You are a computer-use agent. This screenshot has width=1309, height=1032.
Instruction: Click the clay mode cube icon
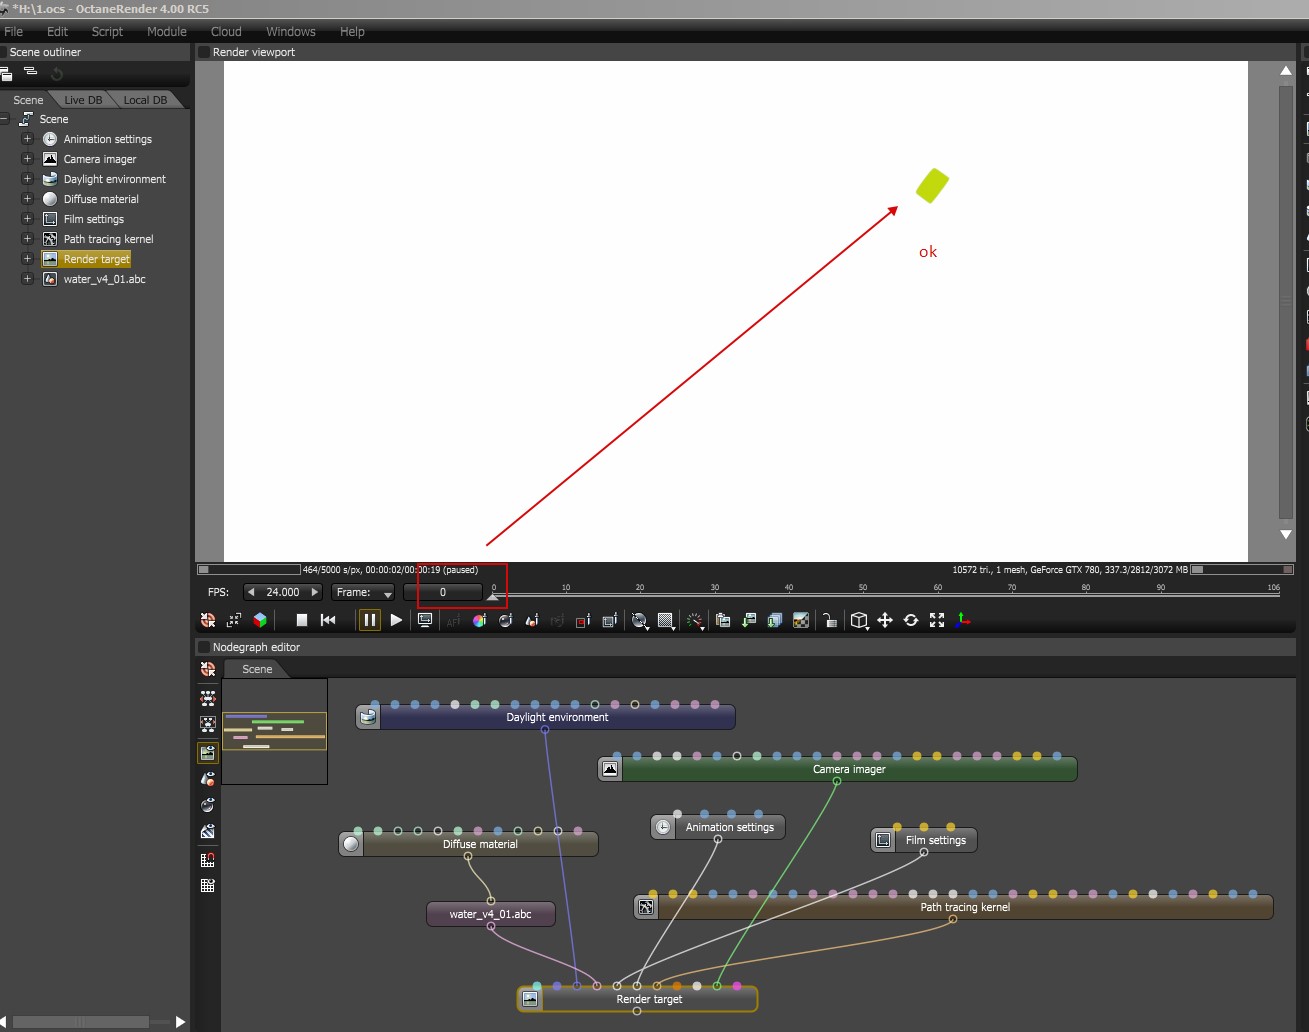click(x=260, y=620)
